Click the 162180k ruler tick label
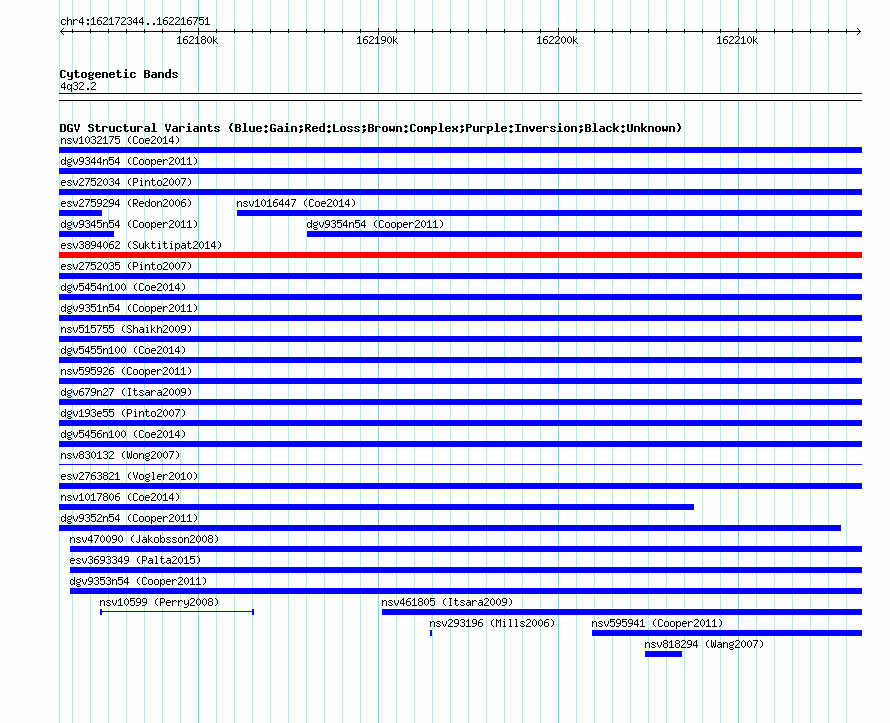Screen dimensions: 890x723 [197, 40]
